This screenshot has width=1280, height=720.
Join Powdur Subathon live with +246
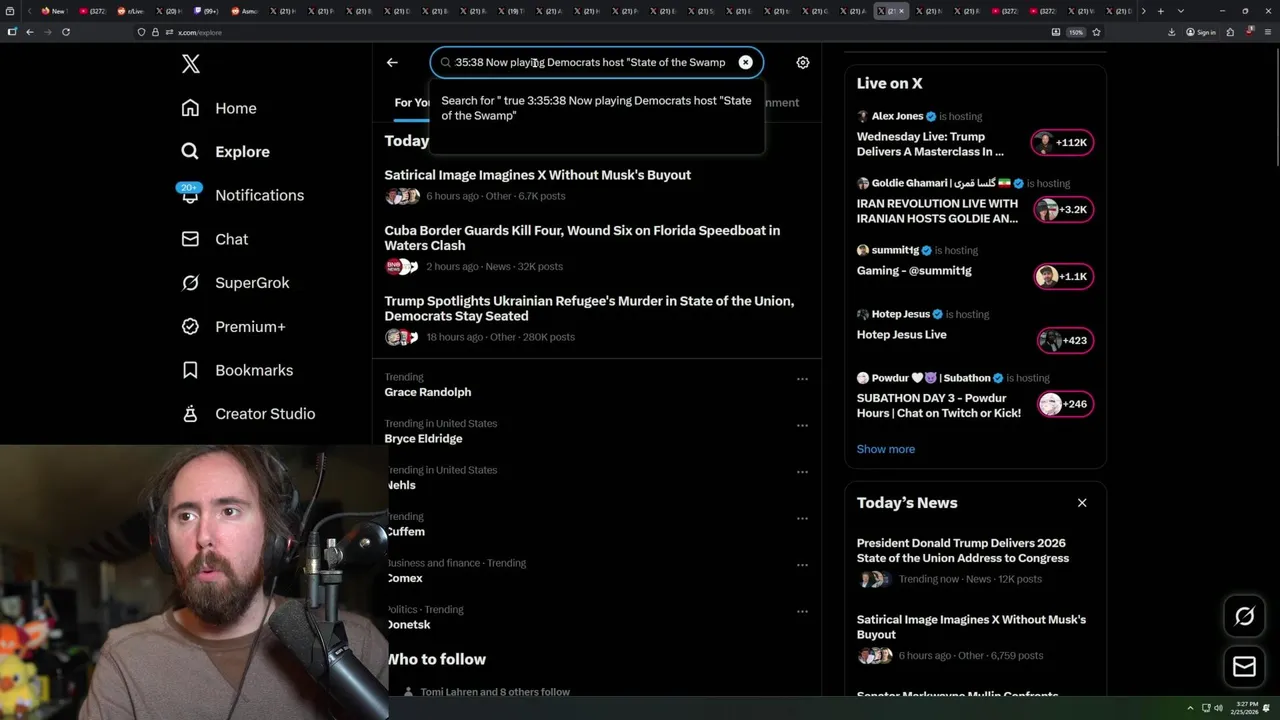pyautogui.click(x=1064, y=404)
